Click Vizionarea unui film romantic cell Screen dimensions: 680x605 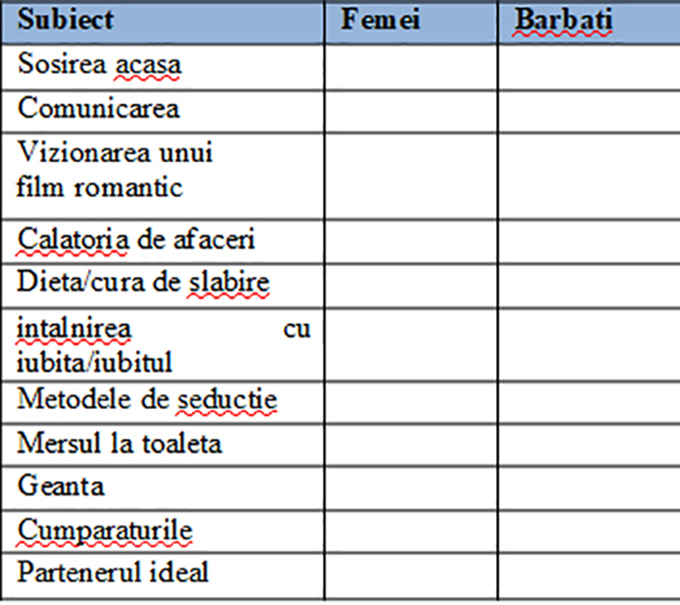tap(163, 176)
